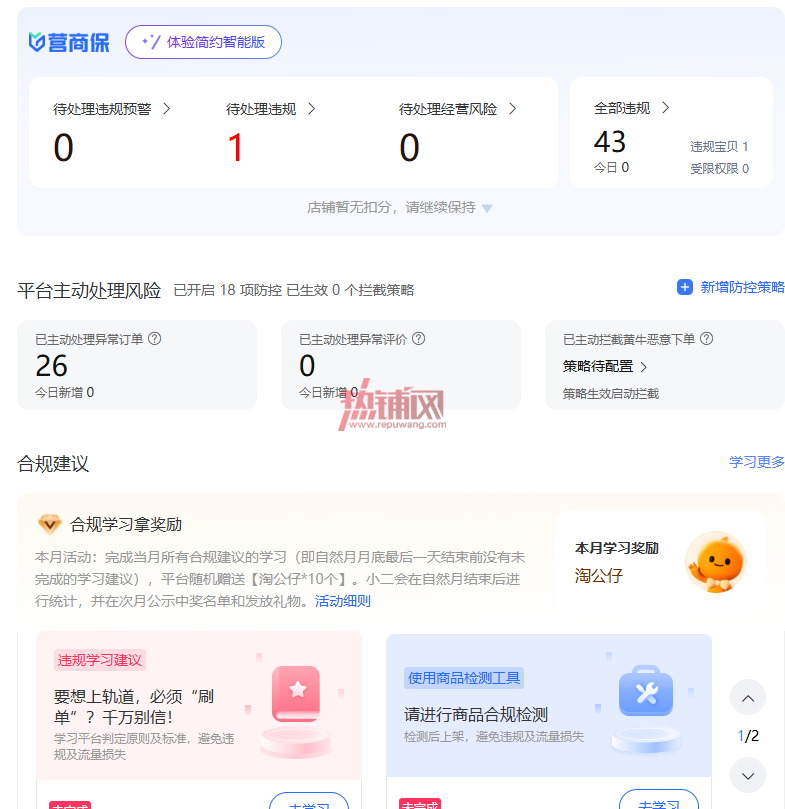Click the help icon beside 已主动处理异常订单
The height and width of the screenshot is (809, 785).
coord(154,338)
